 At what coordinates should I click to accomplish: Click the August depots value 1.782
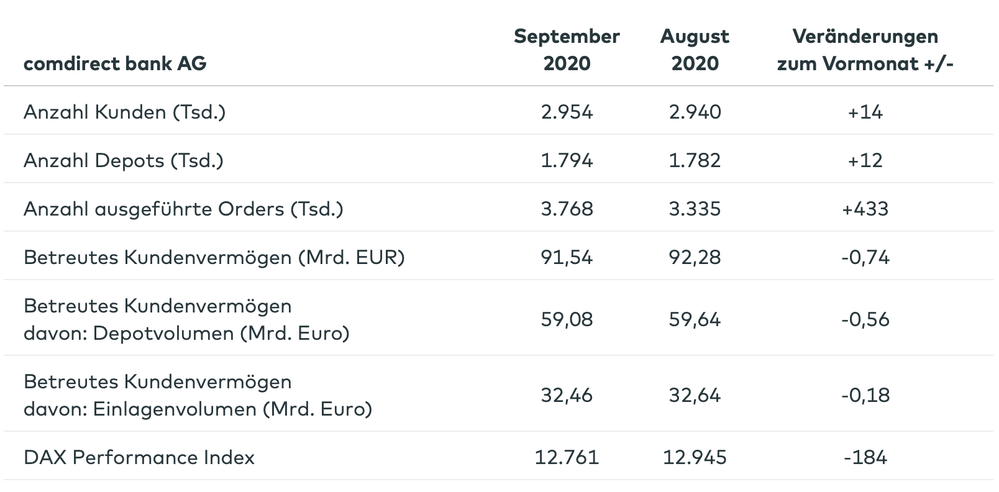[x=695, y=161]
